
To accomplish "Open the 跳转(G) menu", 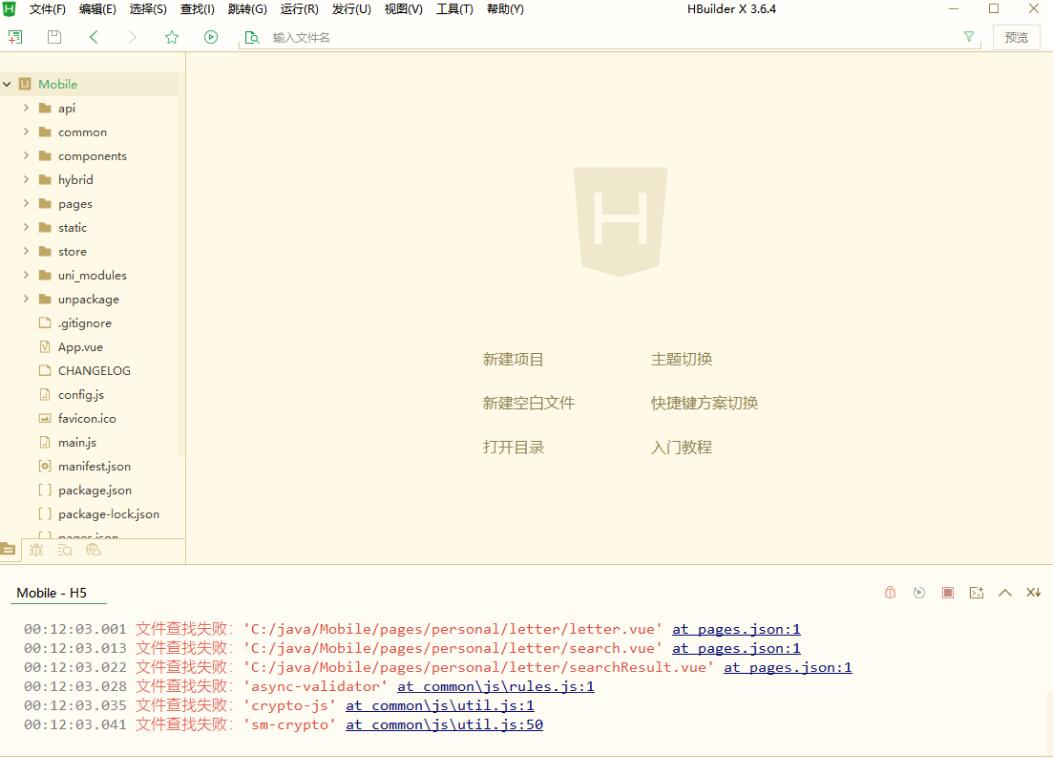I will pos(247,9).
